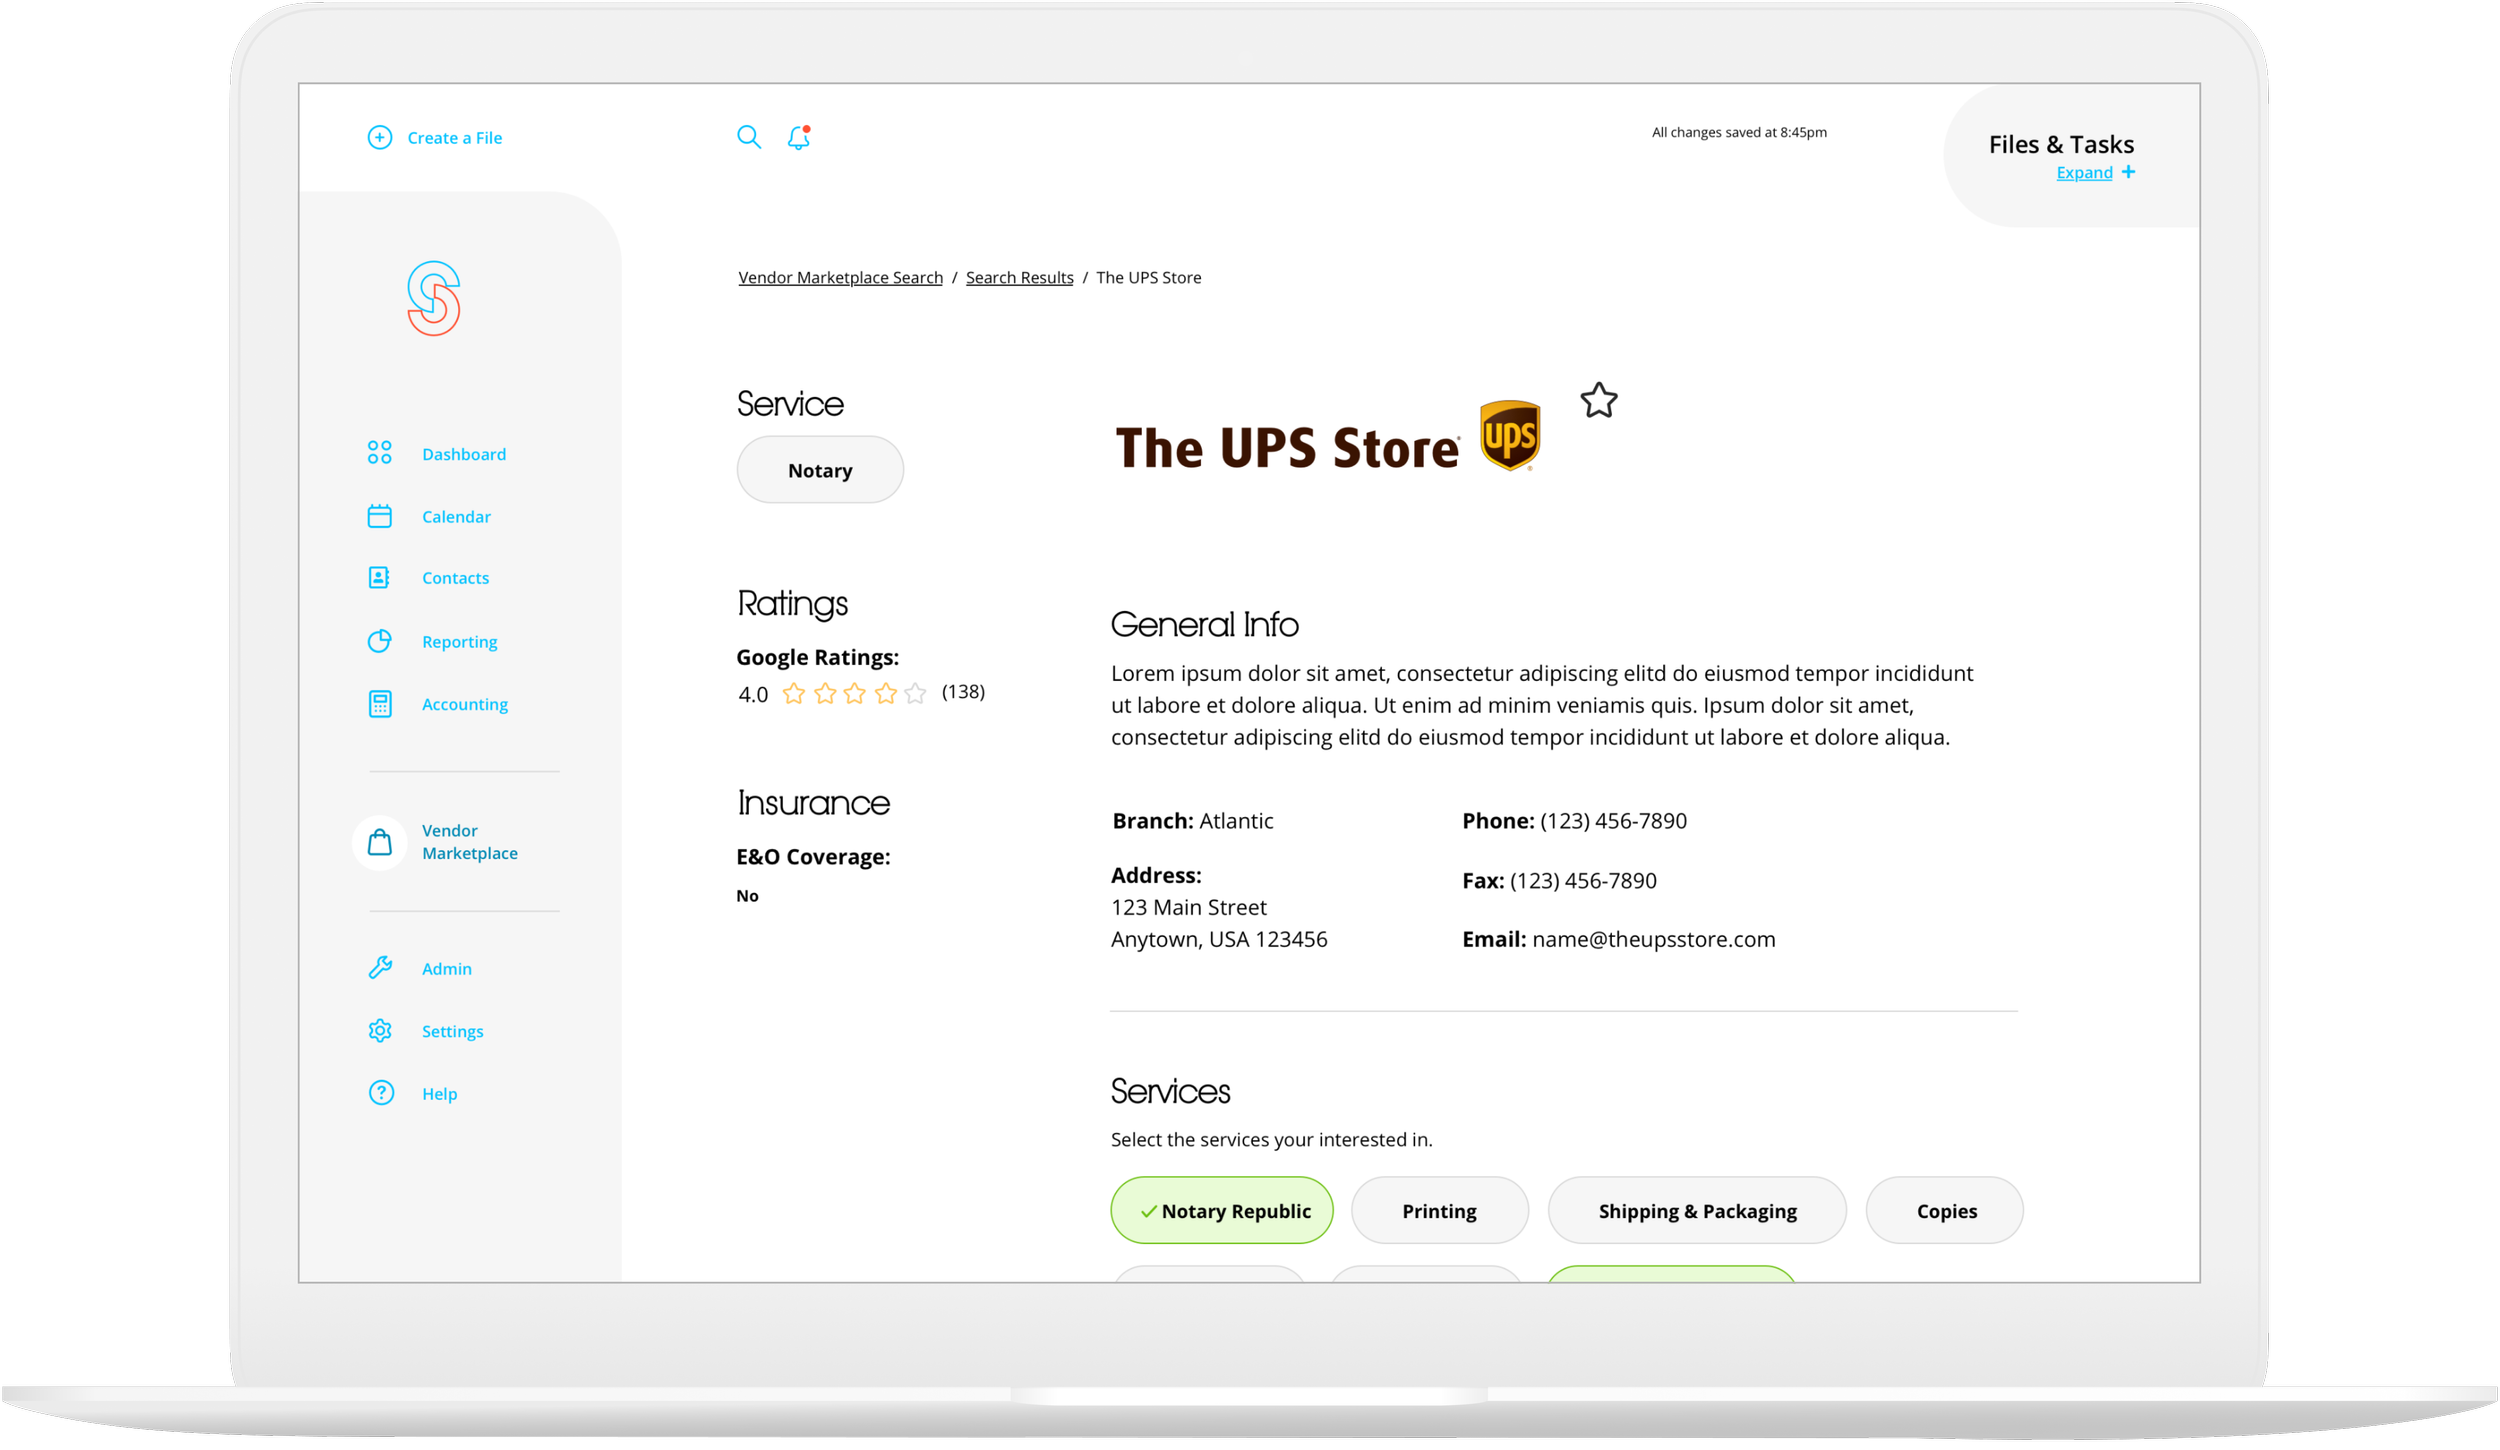Deselect the Notary Republic service chip
The width and height of the screenshot is (2500, 1450).
[1222, 1210]
